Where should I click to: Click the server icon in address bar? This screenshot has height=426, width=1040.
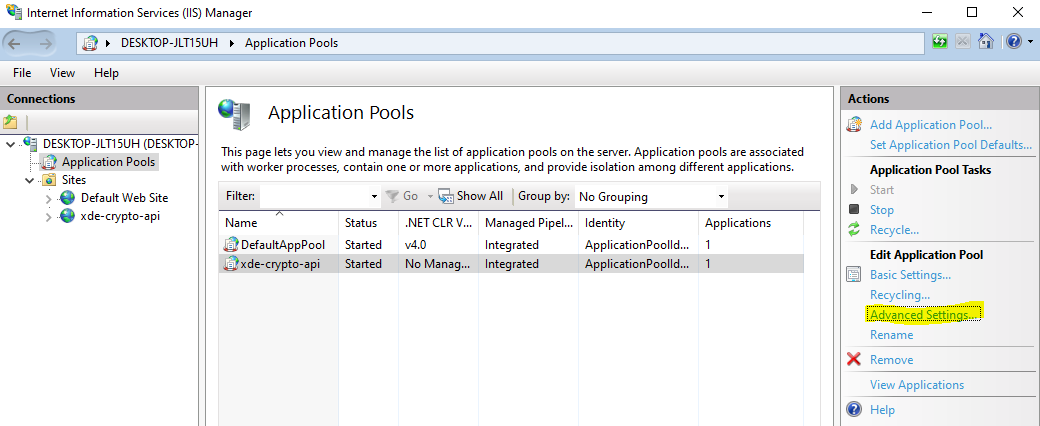[x=89, y=43]
